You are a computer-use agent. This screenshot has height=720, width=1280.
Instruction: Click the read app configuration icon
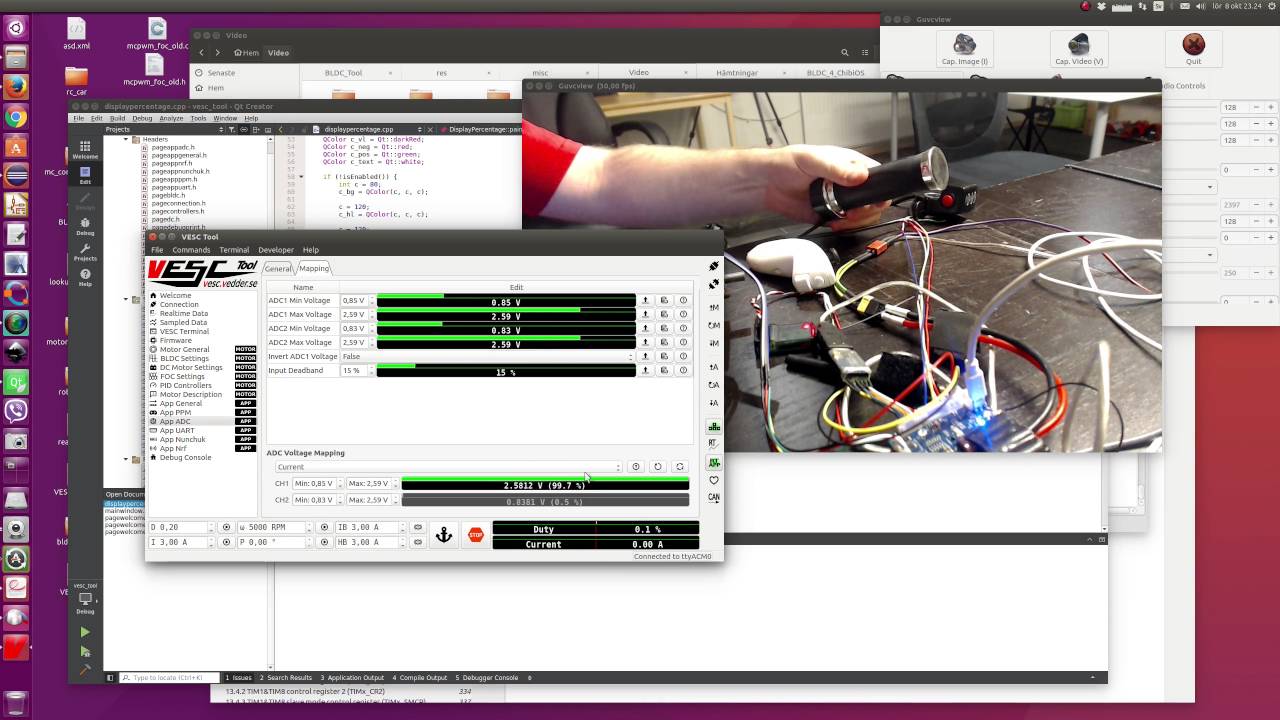tap(714, 367)
